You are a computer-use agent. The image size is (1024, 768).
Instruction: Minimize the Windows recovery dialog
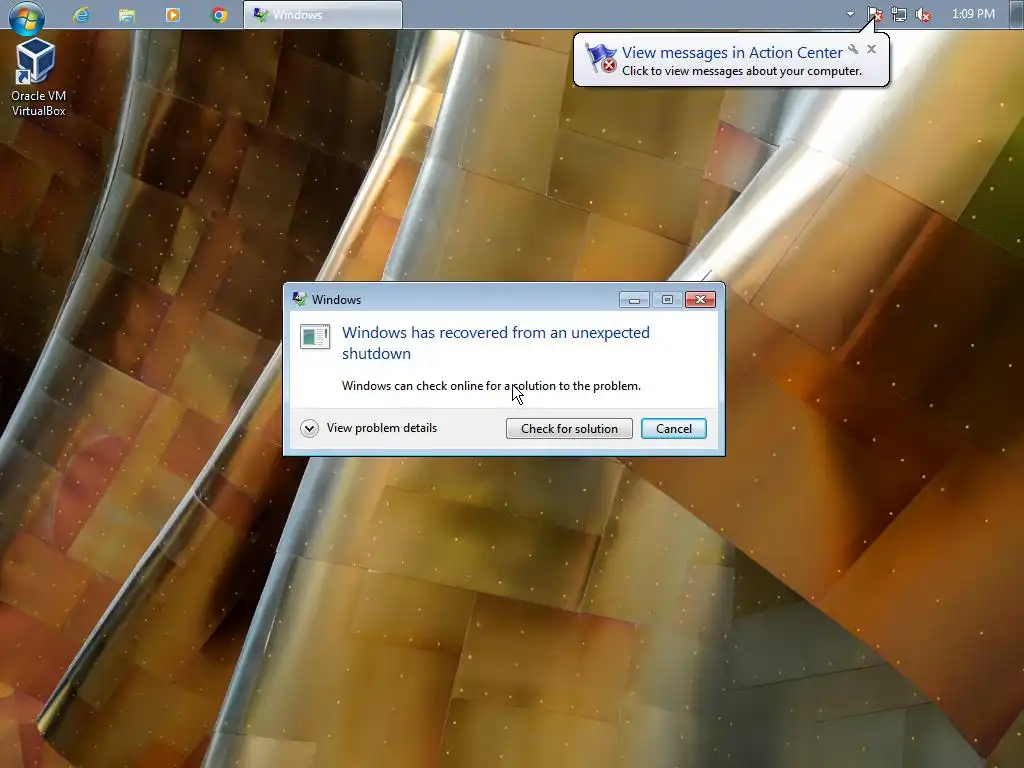click(x=634, y=300)
